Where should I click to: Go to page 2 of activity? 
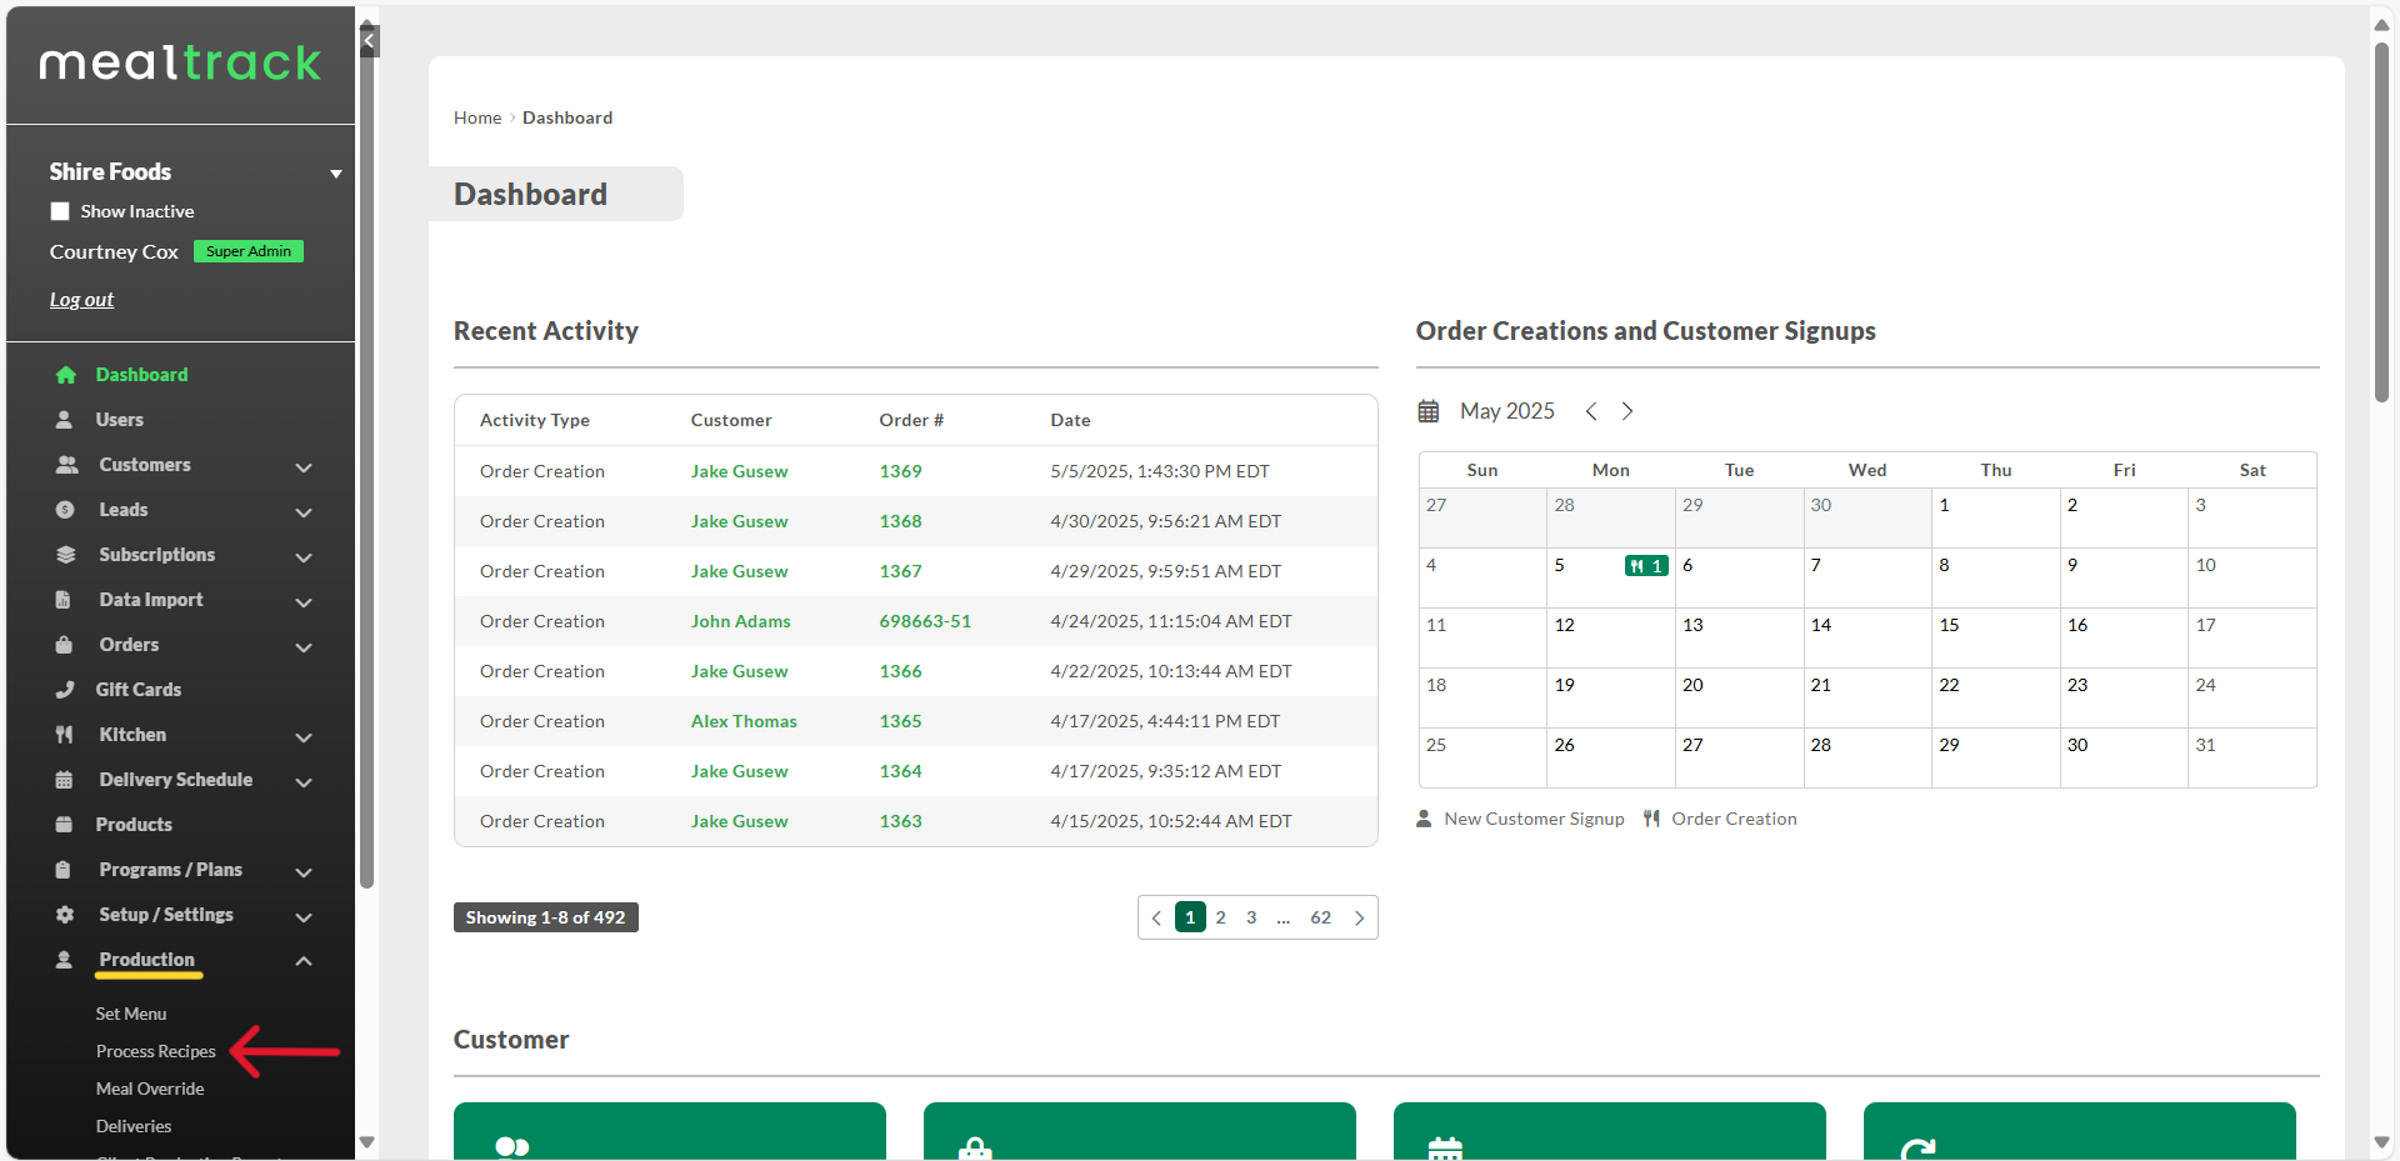click(1220, 917)
